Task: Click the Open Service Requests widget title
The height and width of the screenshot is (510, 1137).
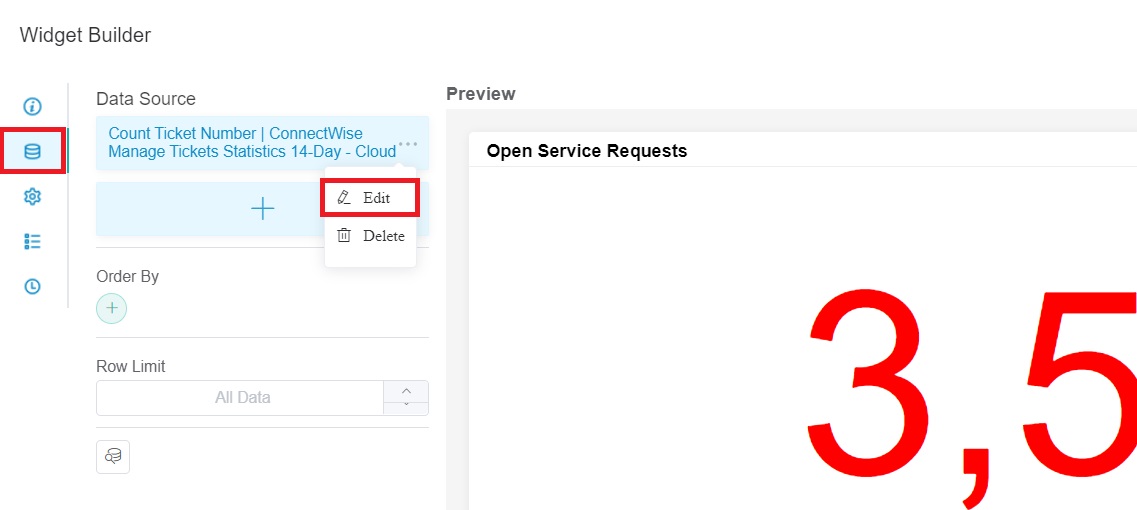Action: [586, 151]
